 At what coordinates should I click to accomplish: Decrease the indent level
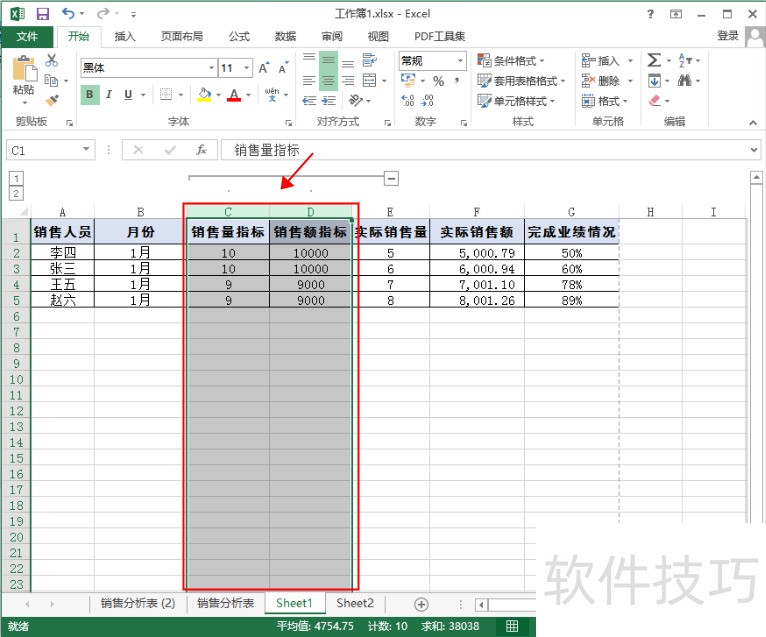point(309,101)
